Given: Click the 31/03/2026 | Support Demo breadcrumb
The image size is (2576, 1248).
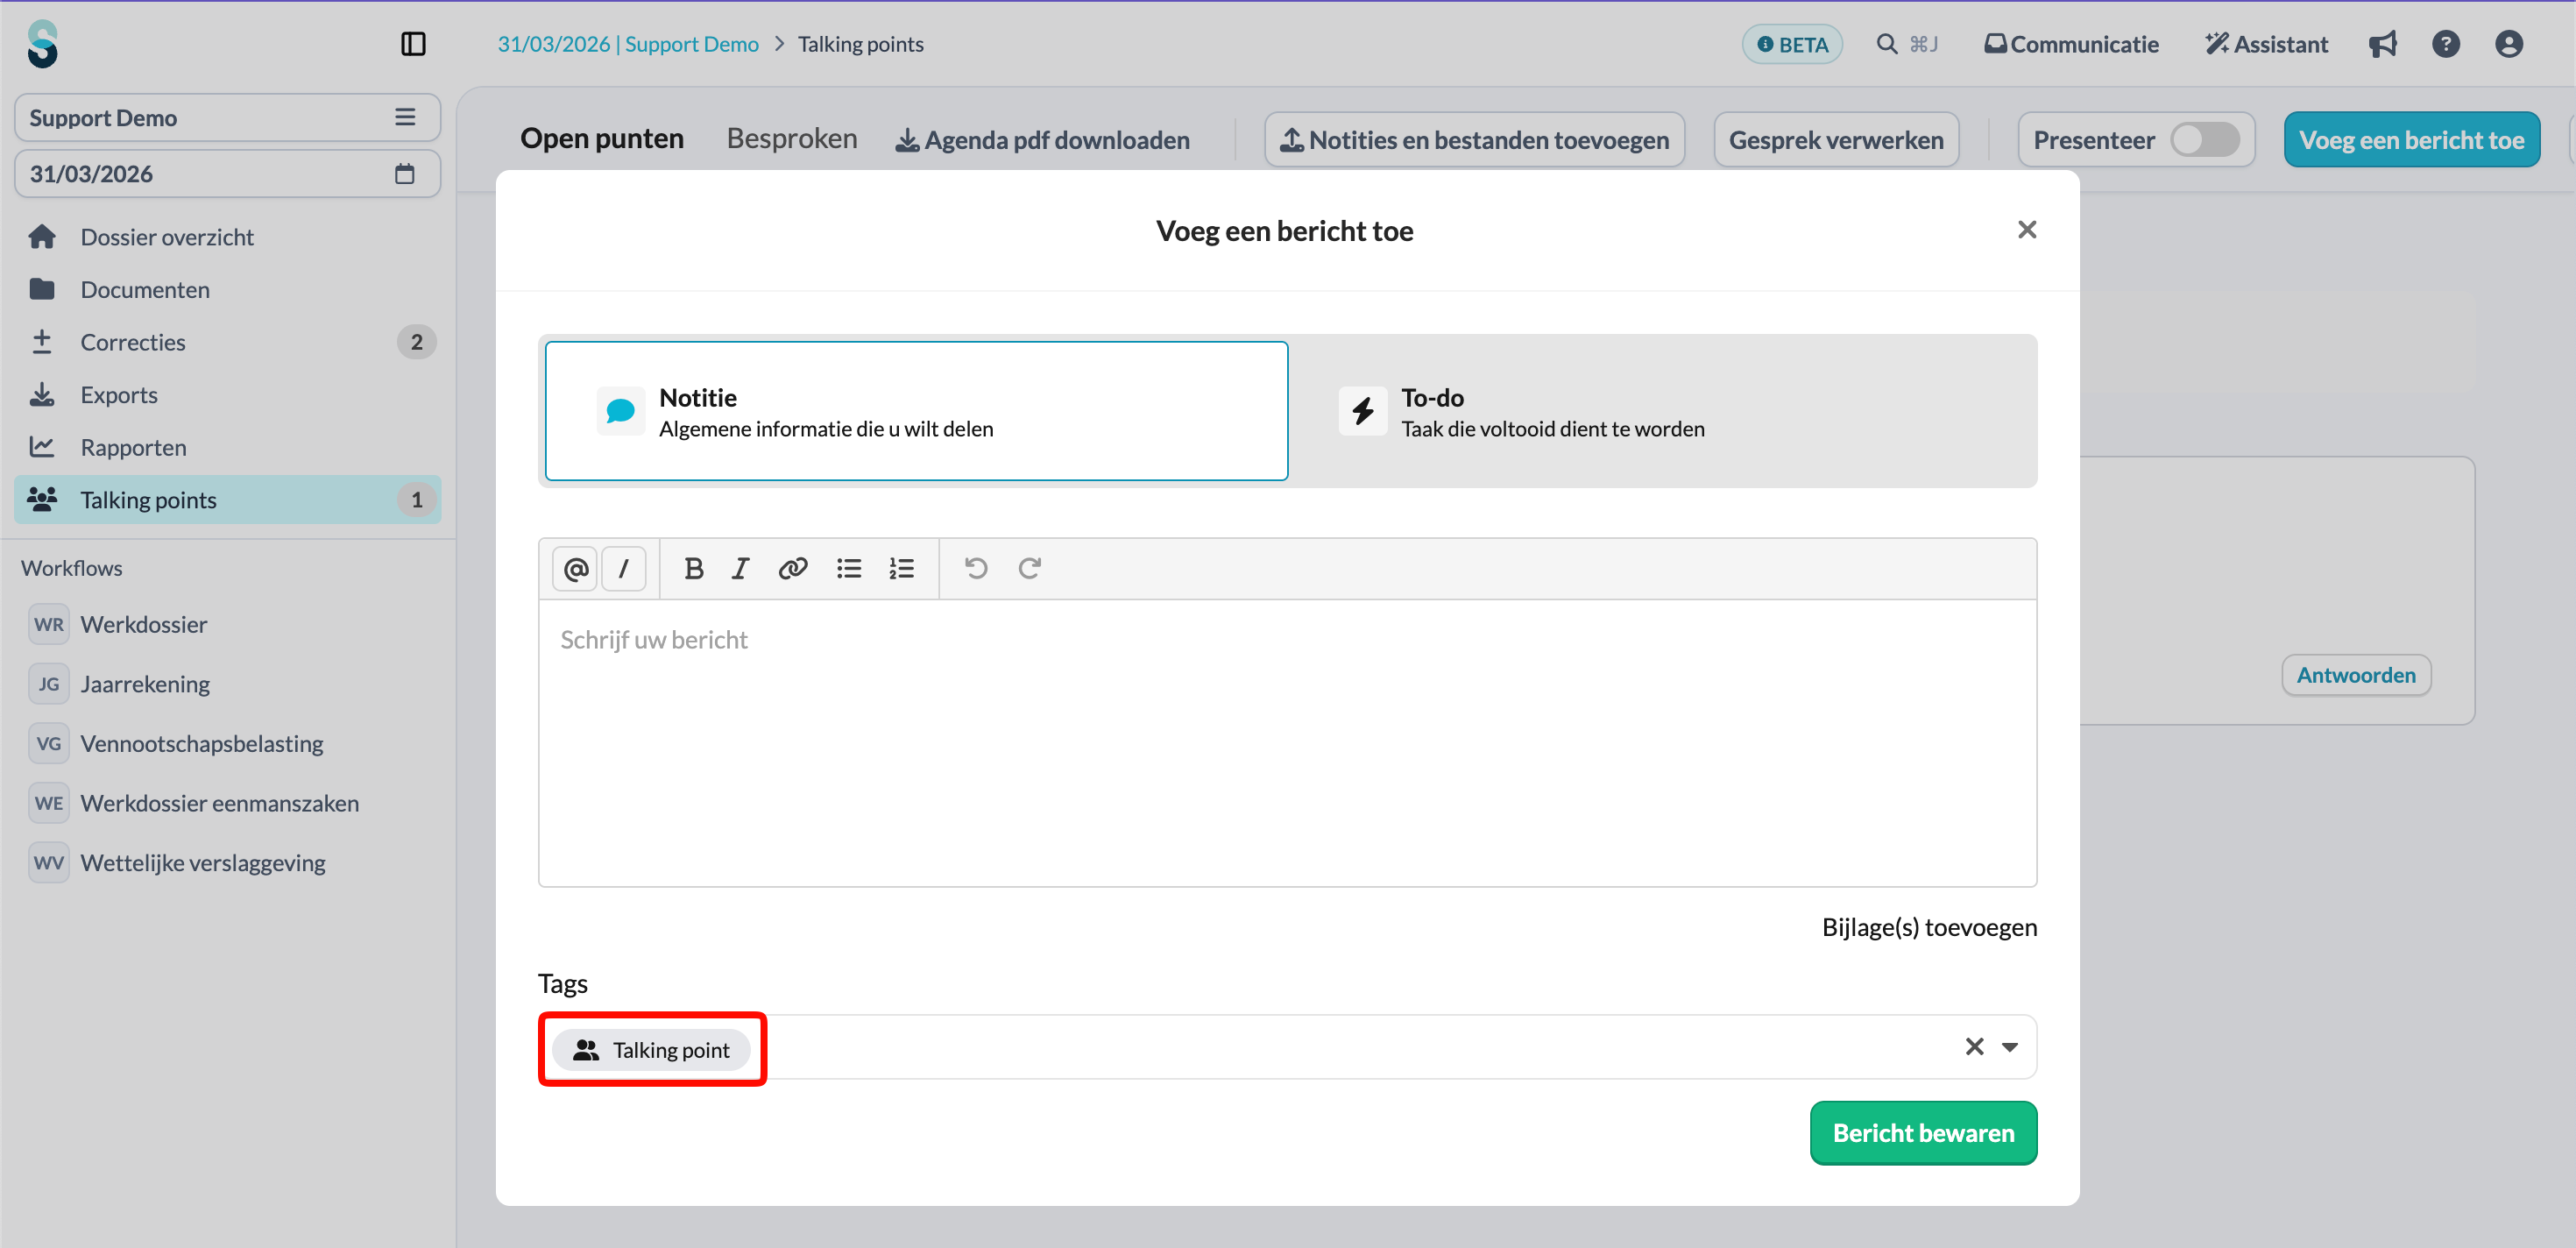Looking at the screenshot, I should coord(628,44).
